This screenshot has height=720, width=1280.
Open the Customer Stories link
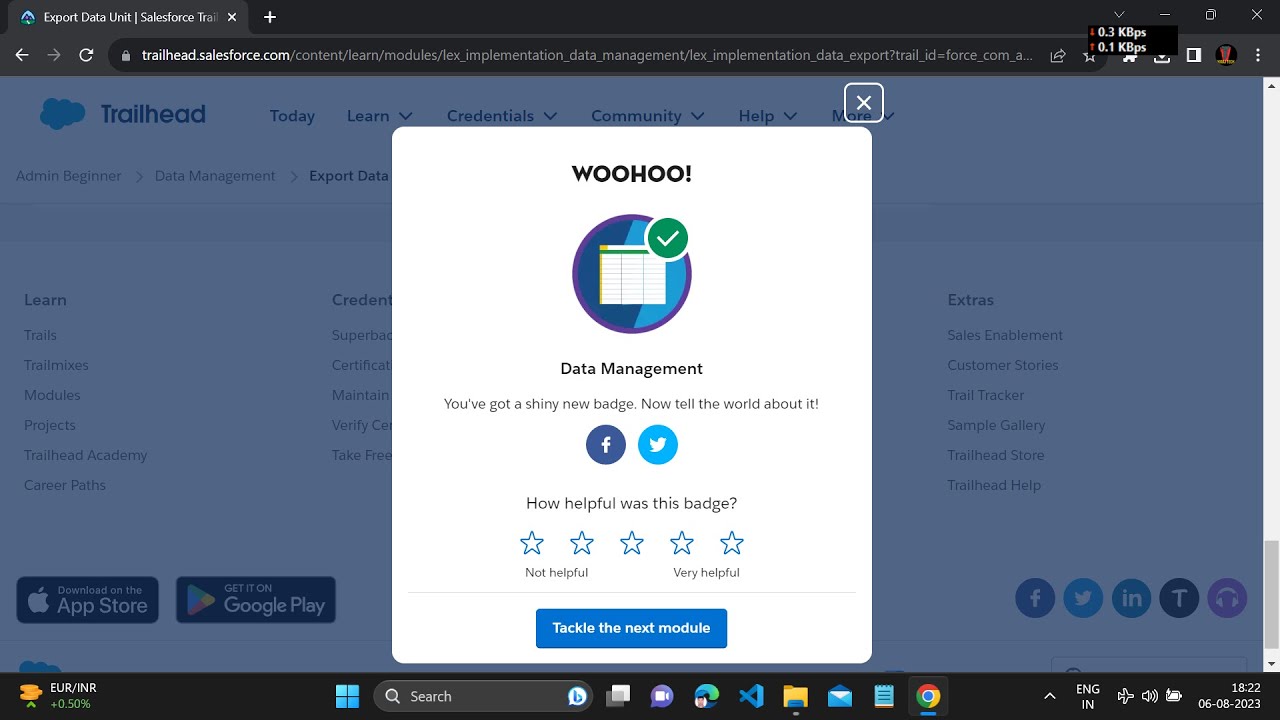(1003, 365)
